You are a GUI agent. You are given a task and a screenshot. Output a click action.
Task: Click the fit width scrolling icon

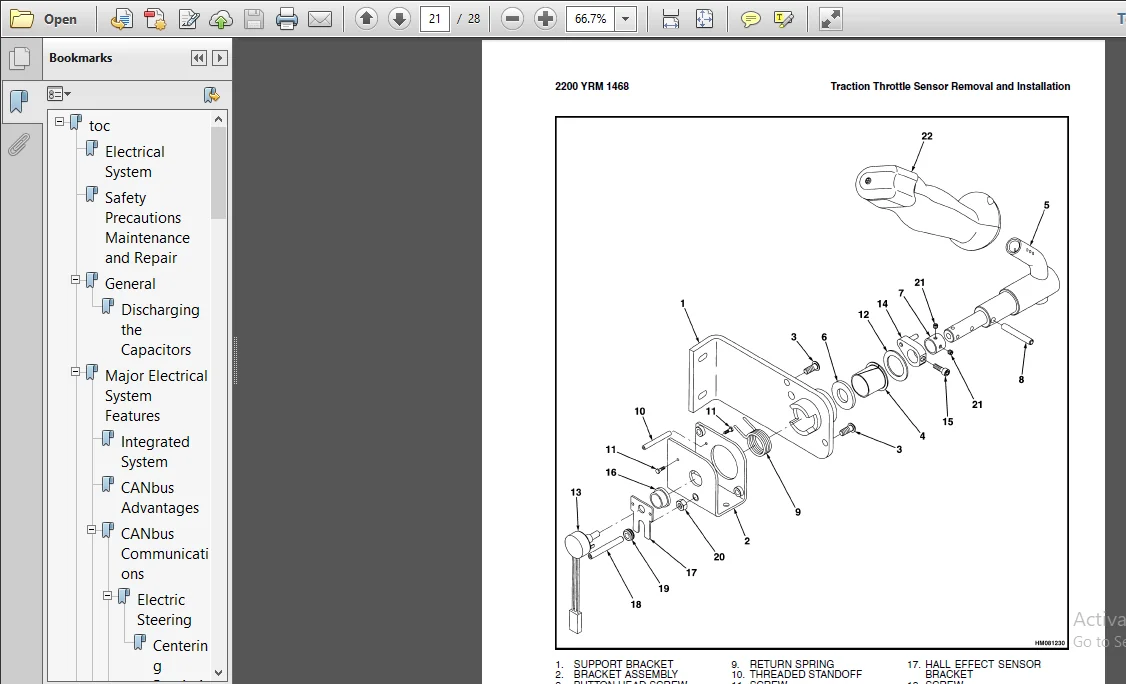pos(671,19)
